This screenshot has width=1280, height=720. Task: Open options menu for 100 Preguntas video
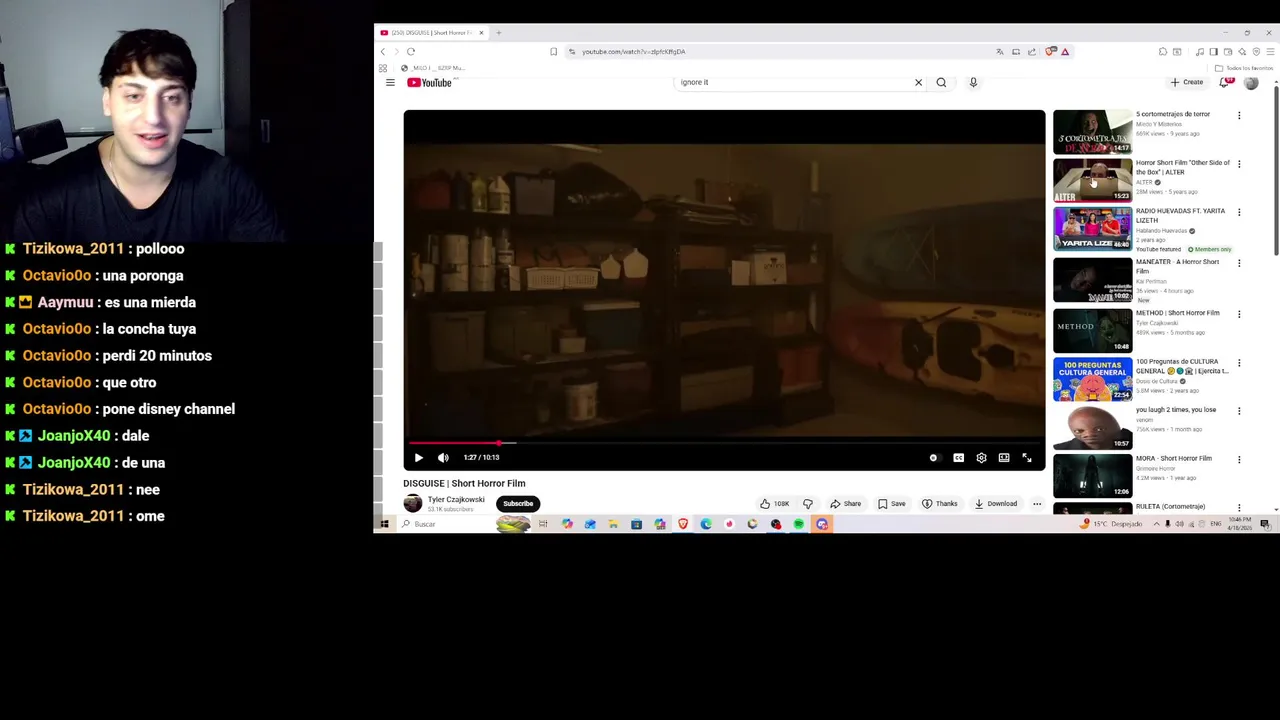tap(1239, 363)
